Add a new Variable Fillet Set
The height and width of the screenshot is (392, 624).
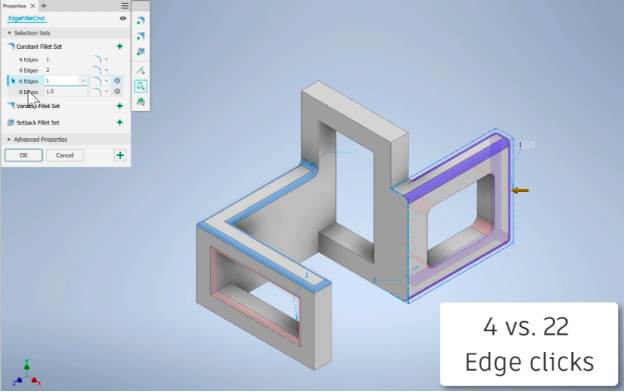click(x=119, y=106)
